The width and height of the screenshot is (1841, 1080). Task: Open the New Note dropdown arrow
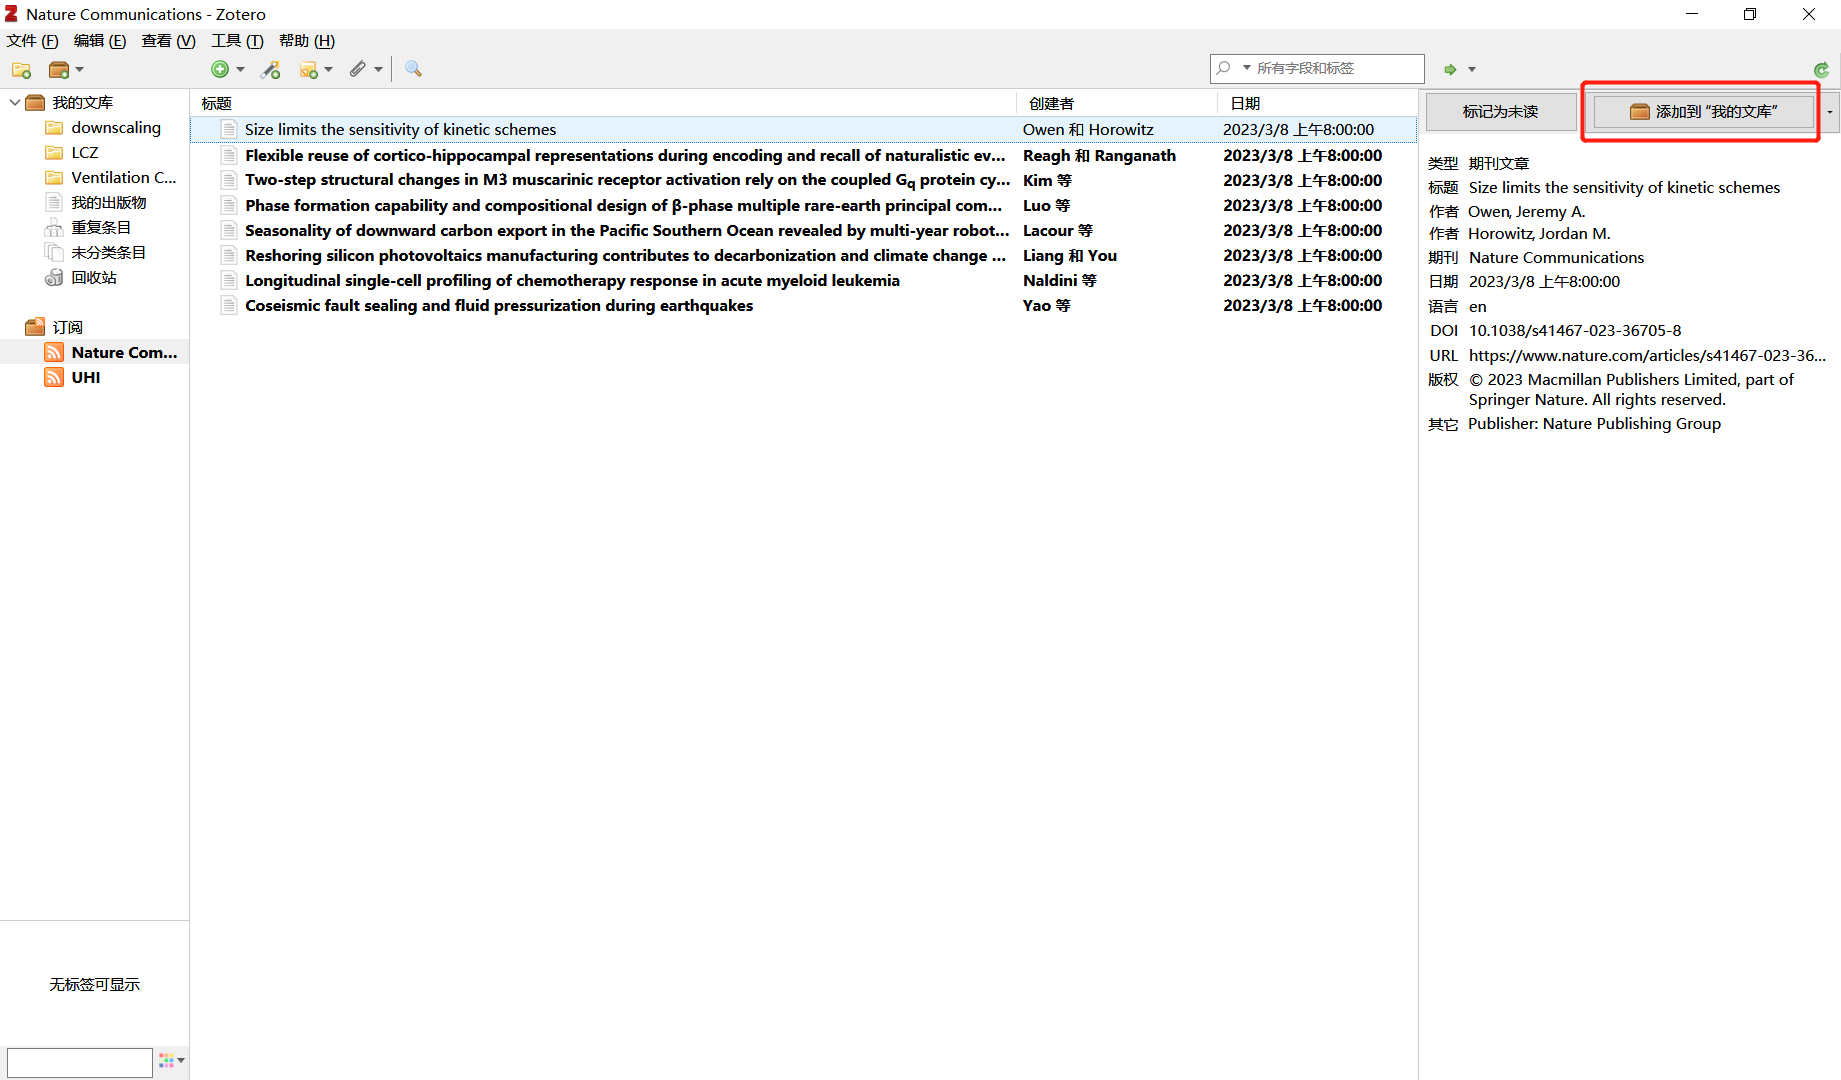point(328,69)
